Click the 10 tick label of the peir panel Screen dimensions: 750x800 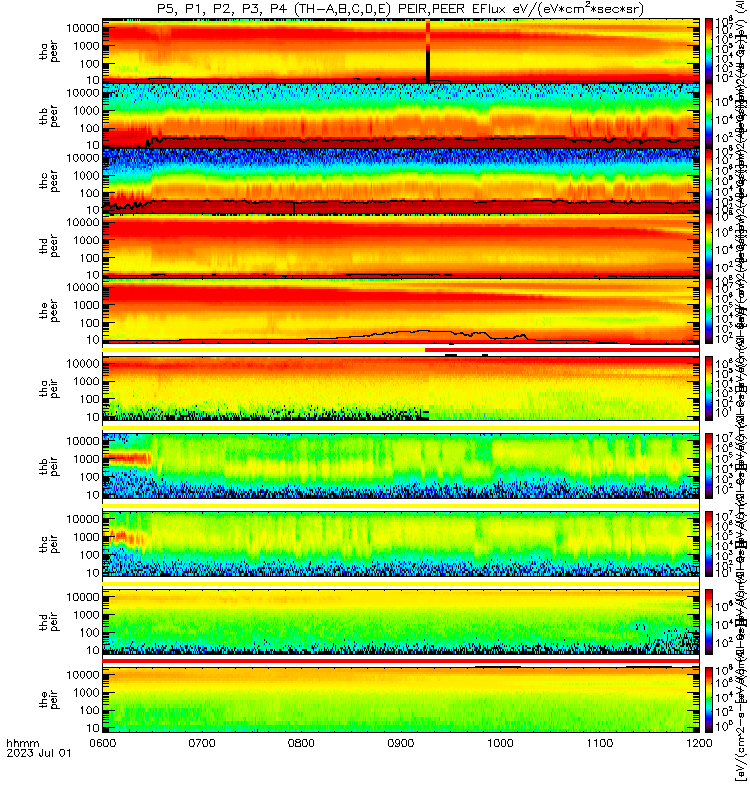point(93,728)
